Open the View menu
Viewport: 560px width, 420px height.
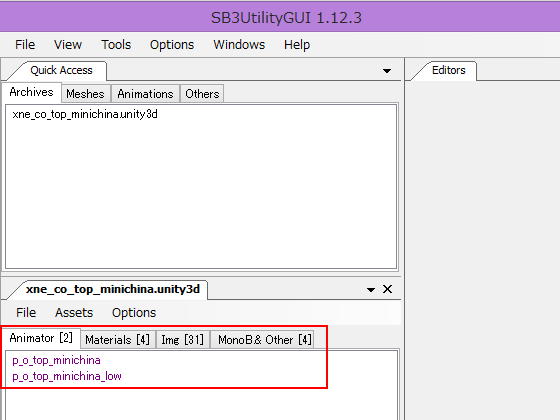coord(68,45)
